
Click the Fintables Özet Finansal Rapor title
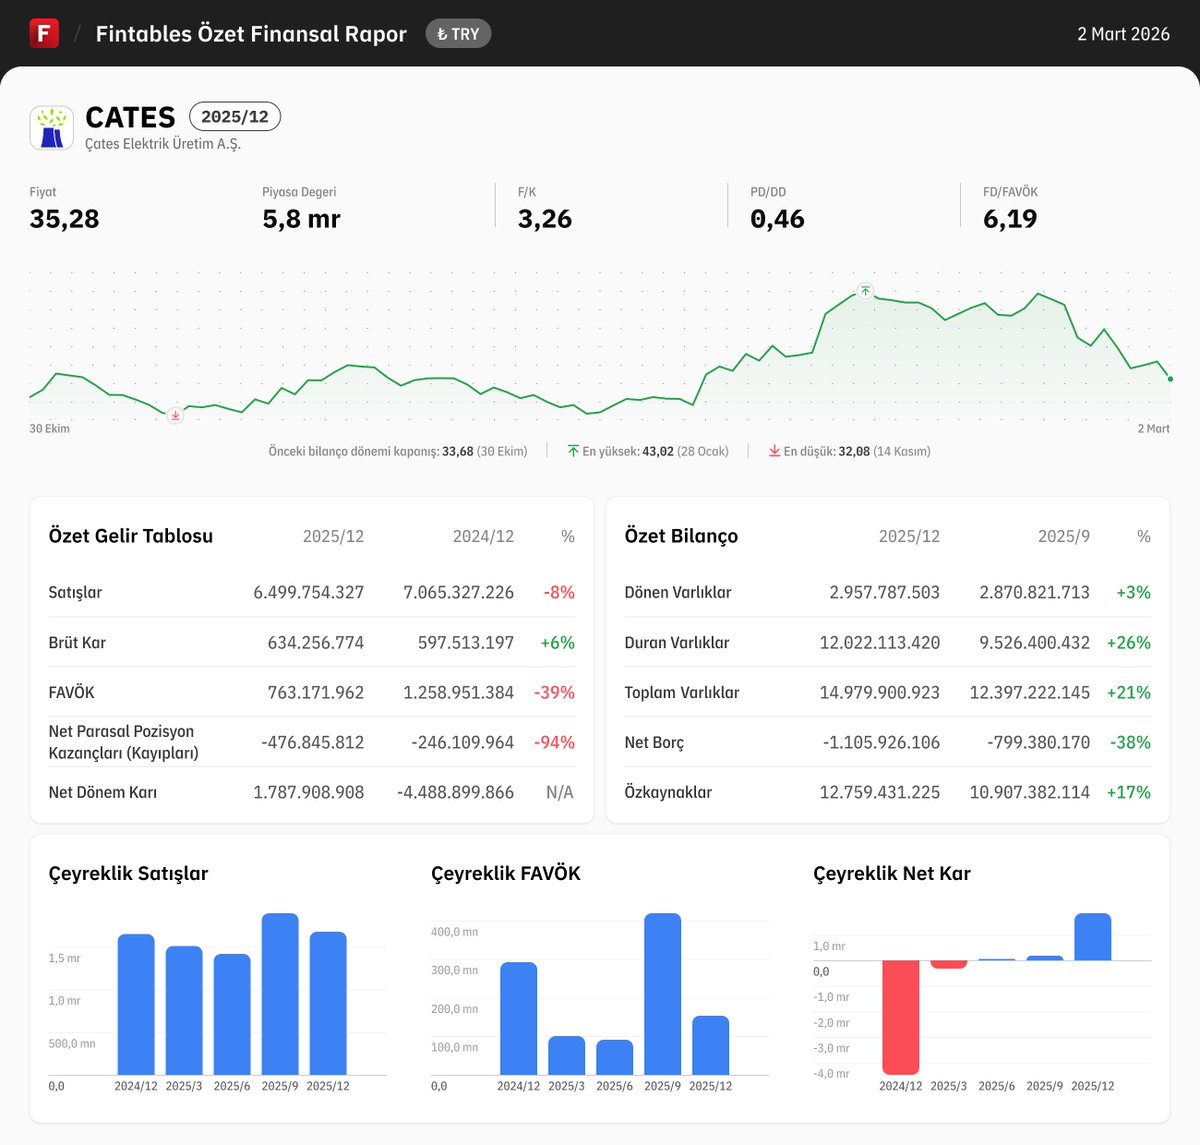[x=251, y=34]
